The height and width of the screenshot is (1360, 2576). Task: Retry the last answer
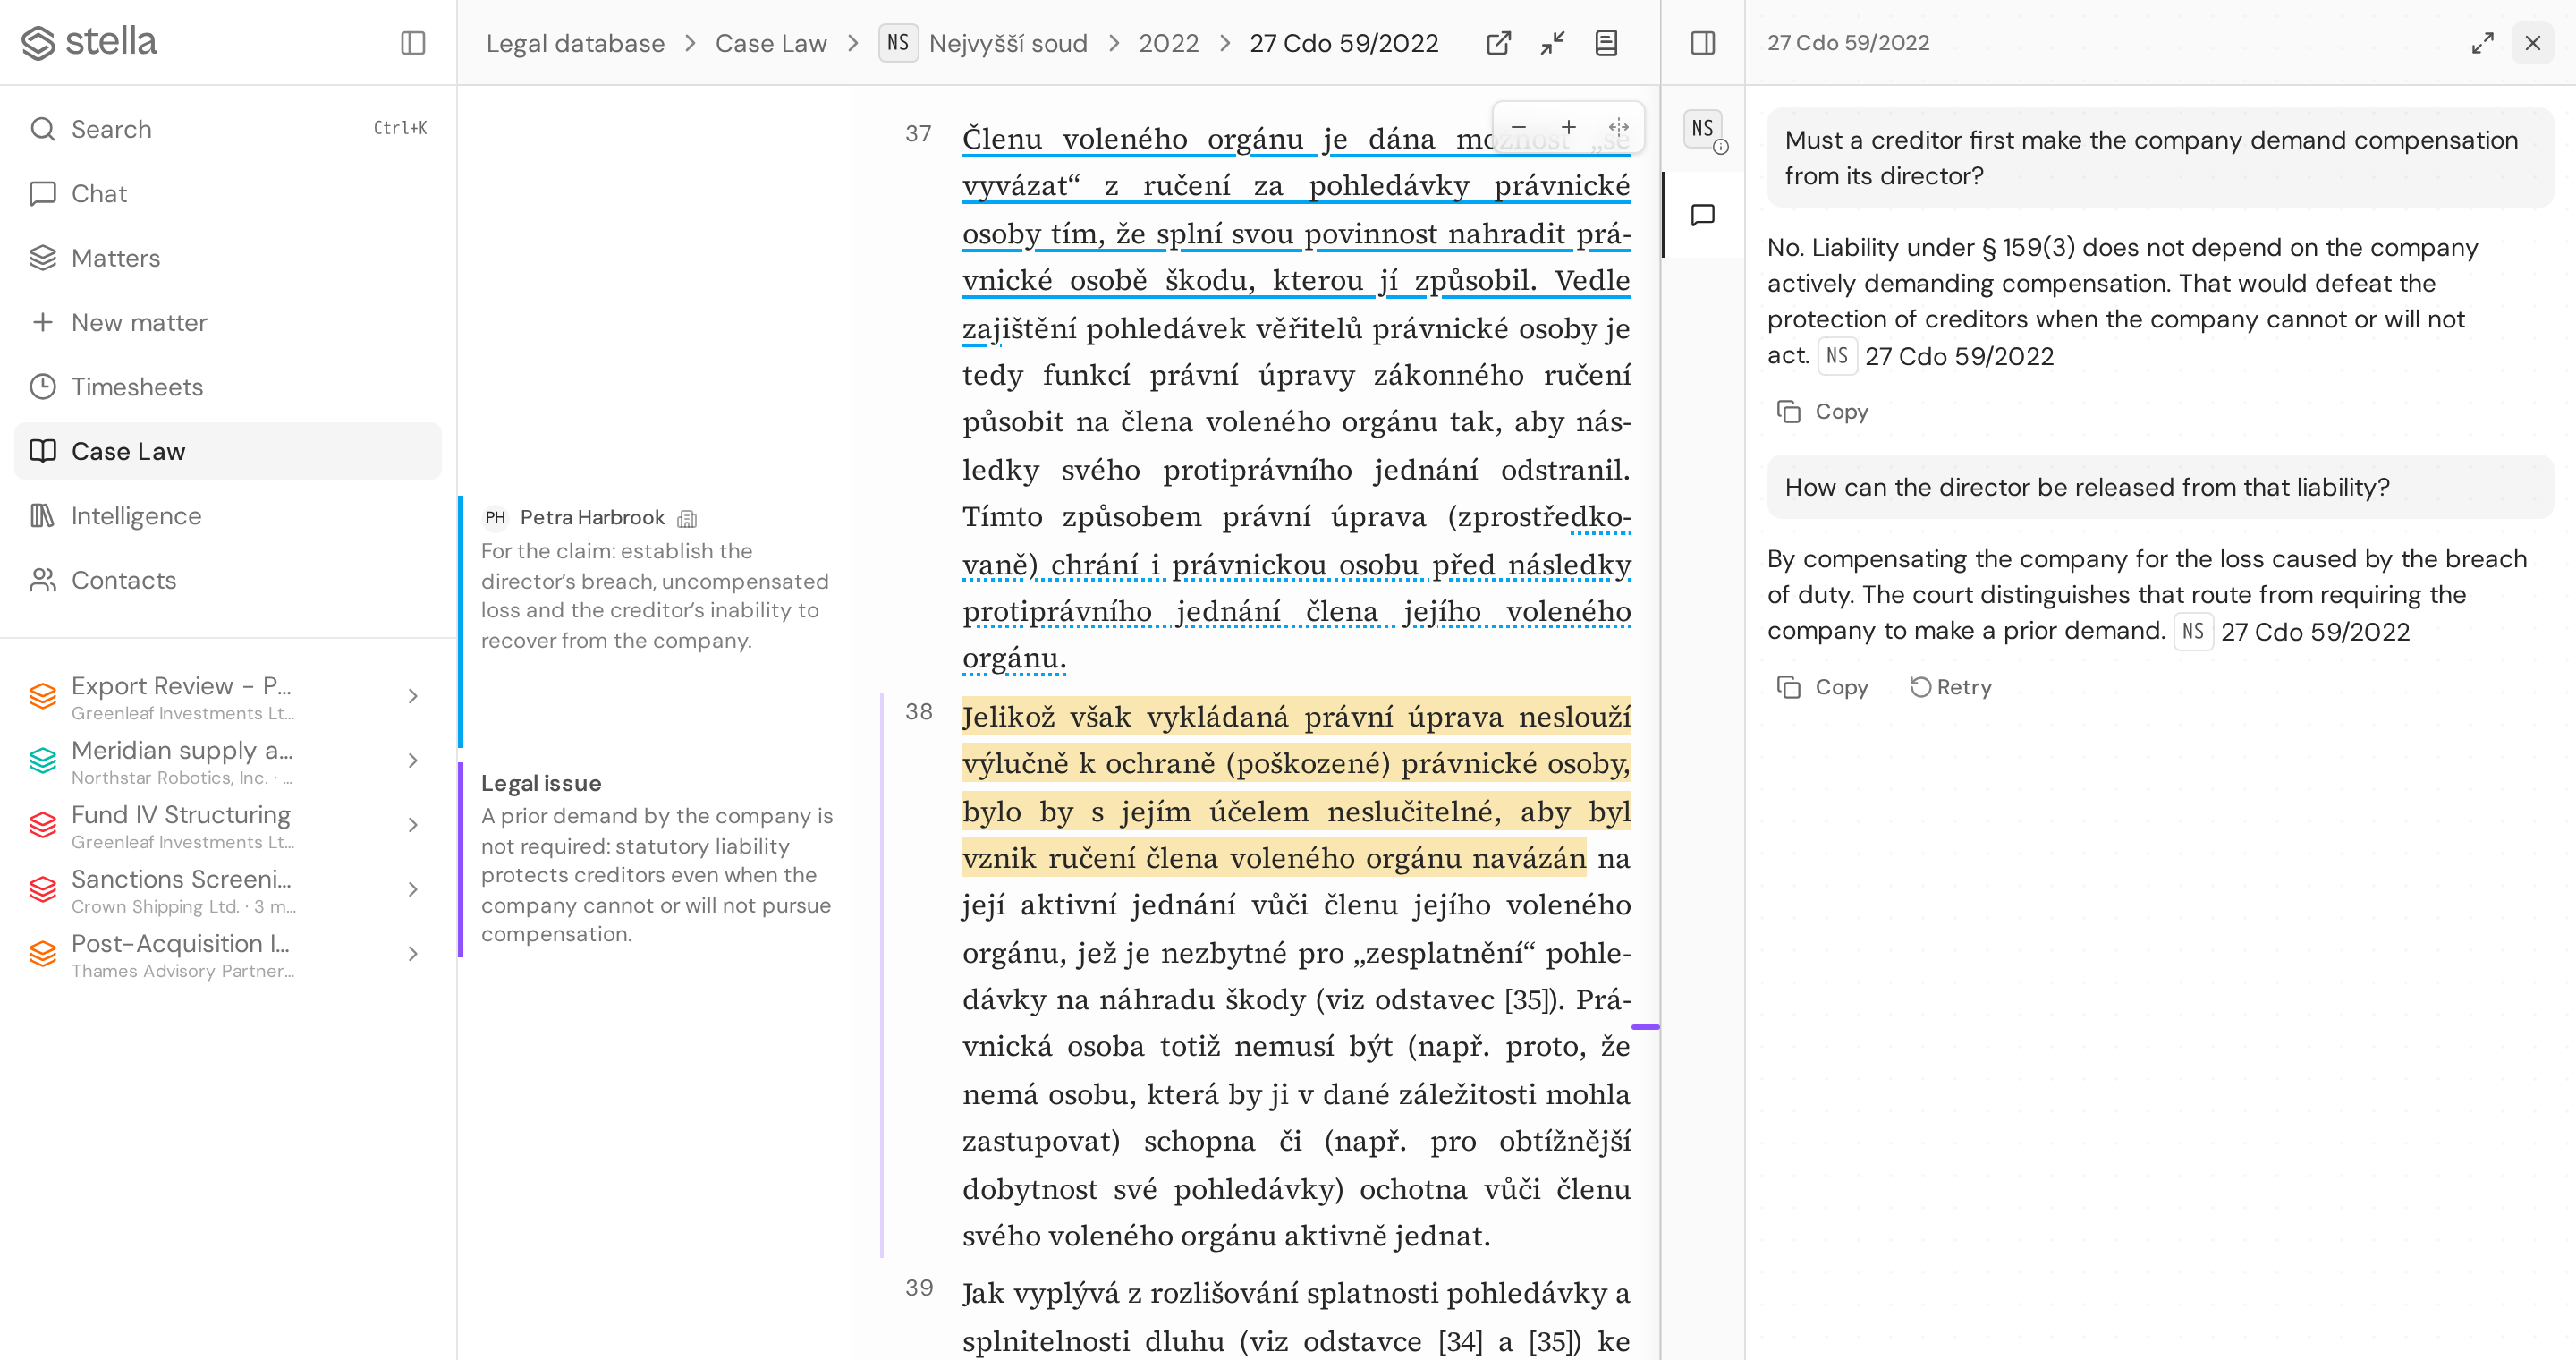(x=1951, y=687)
